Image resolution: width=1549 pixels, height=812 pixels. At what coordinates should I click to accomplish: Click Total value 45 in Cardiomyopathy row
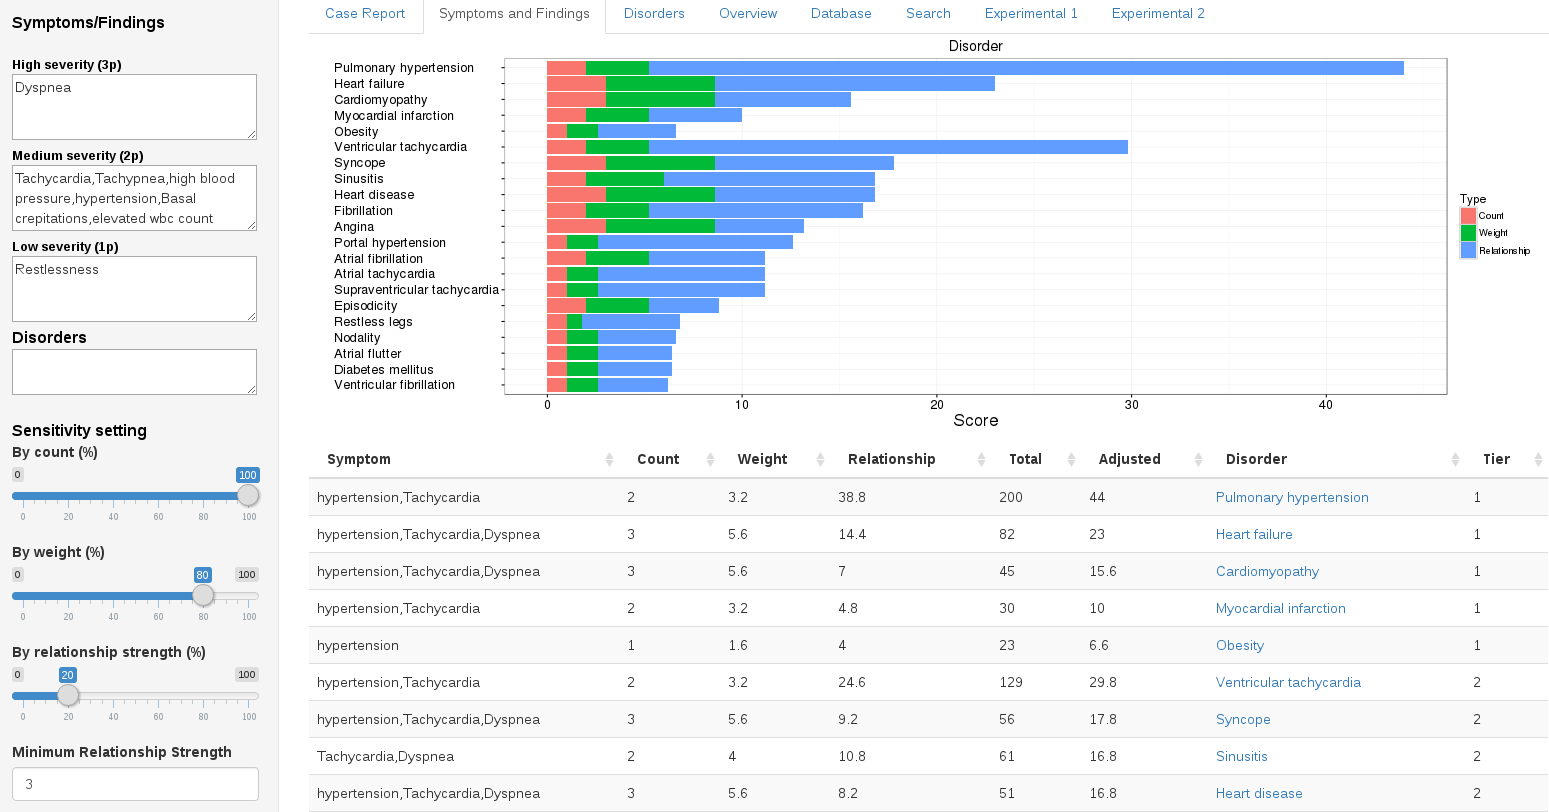point(1007,572)
